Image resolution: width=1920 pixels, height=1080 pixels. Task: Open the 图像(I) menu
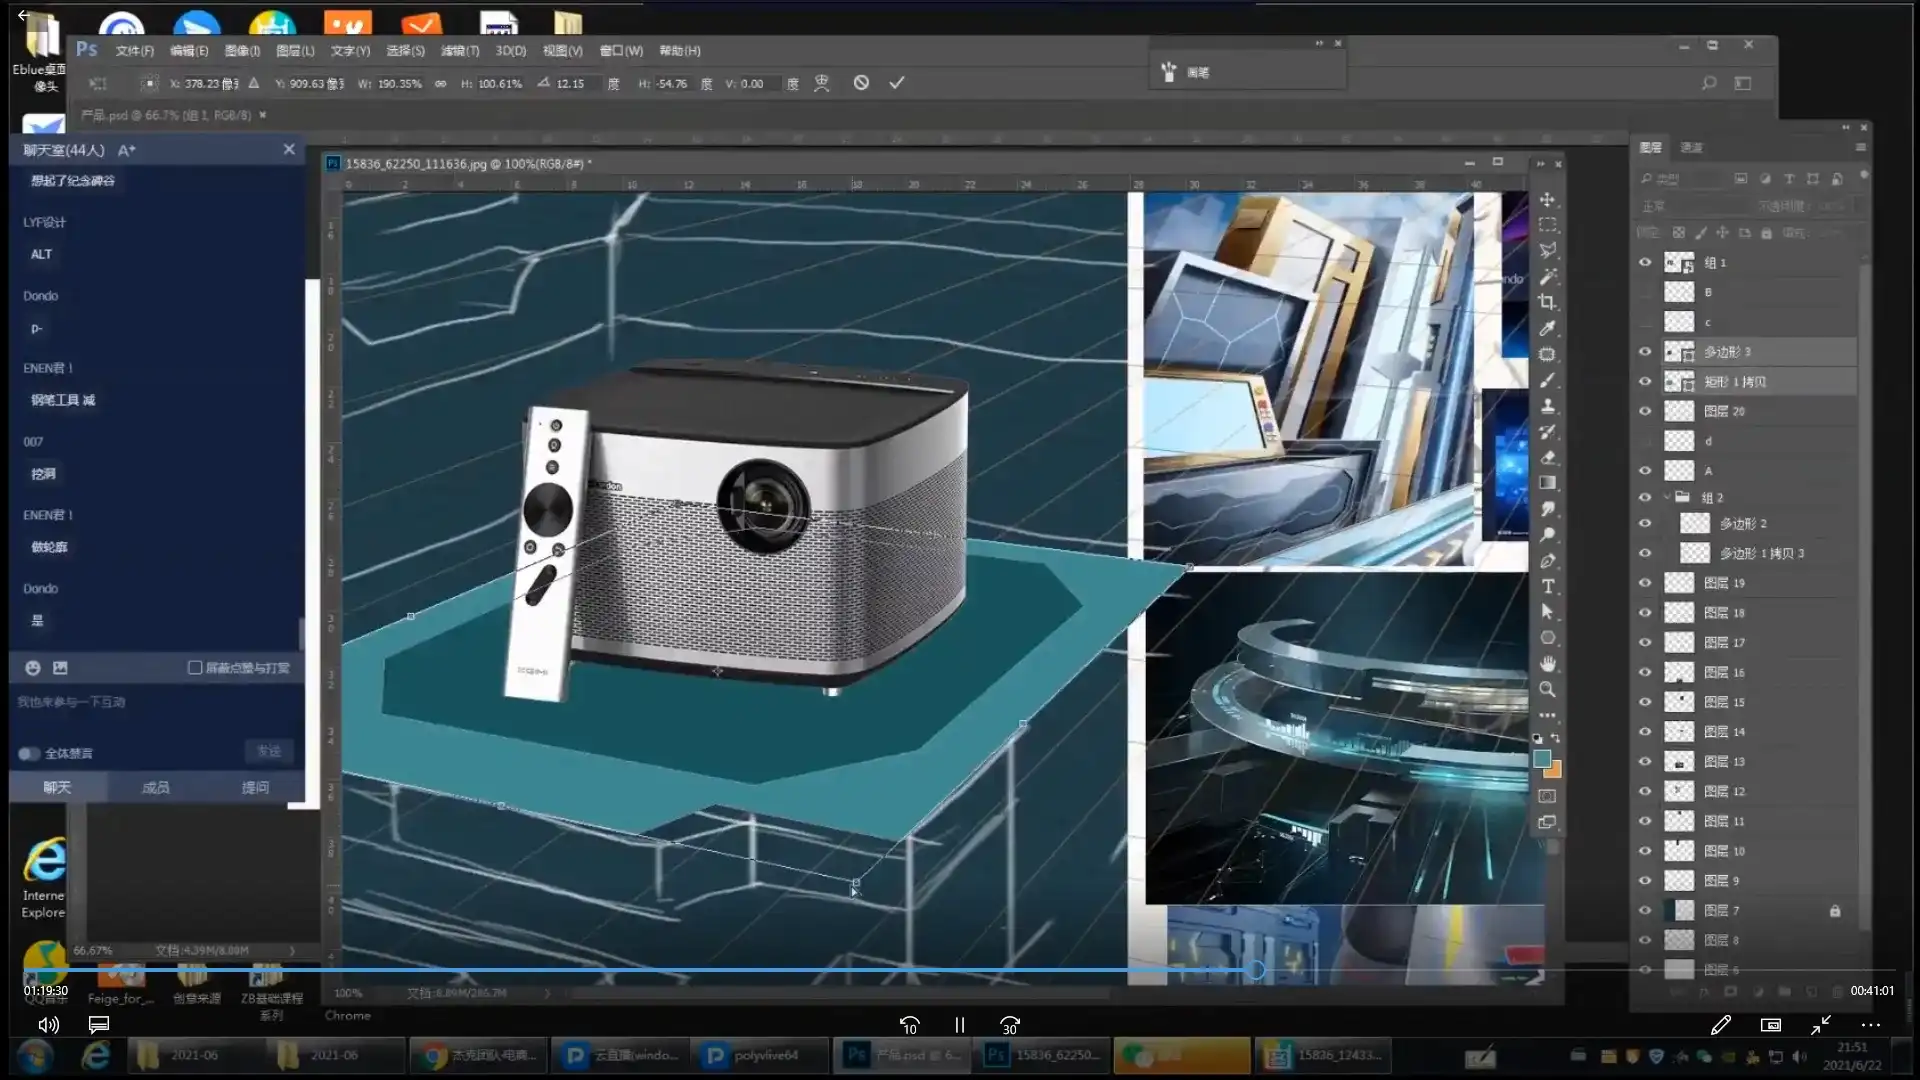(x=242, y=50)
